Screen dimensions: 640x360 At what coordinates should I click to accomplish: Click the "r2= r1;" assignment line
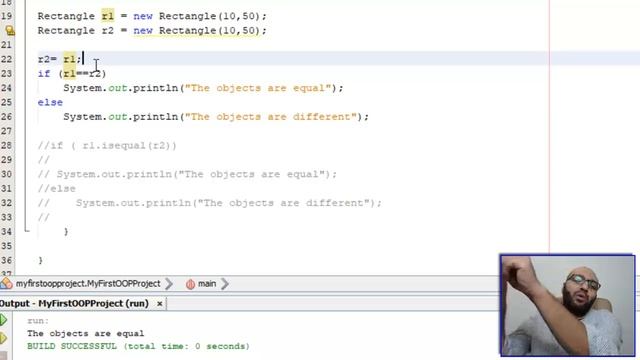[60, 59]
